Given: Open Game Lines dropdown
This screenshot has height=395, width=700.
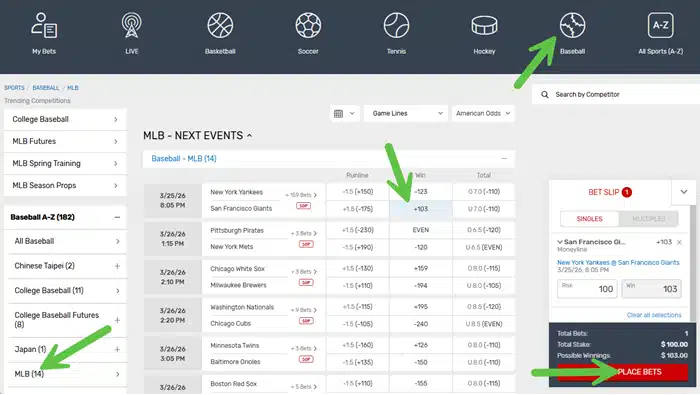Looking at the screenshot, I should tap(406, 113).
